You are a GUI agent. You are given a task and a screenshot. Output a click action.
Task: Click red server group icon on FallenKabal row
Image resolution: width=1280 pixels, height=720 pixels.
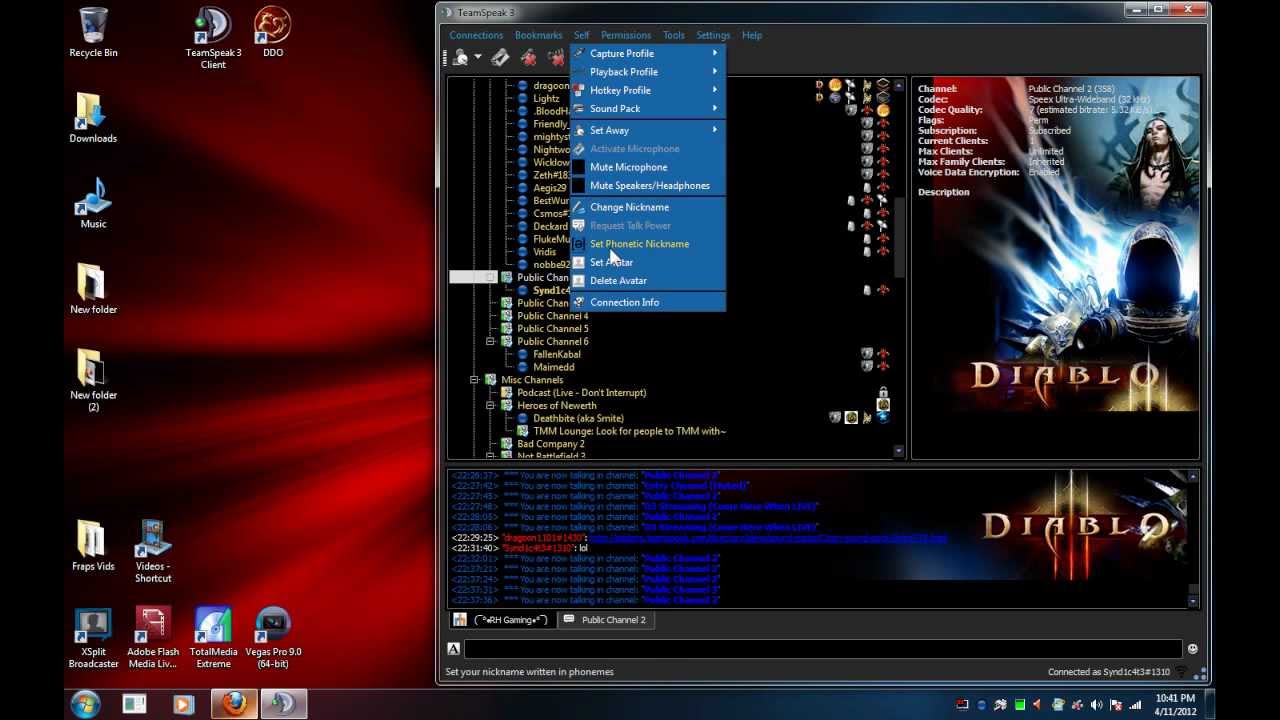883,354
